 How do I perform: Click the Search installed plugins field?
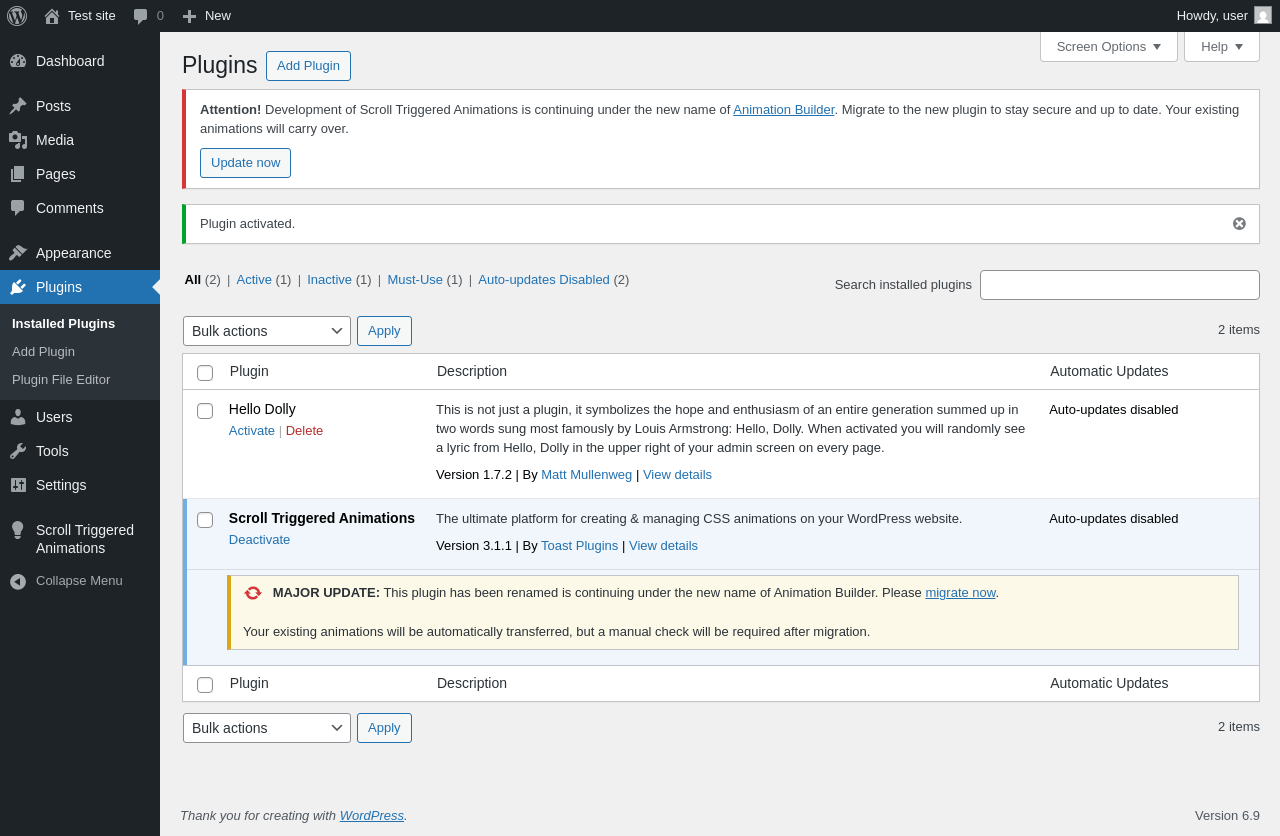pos(1119,285)
